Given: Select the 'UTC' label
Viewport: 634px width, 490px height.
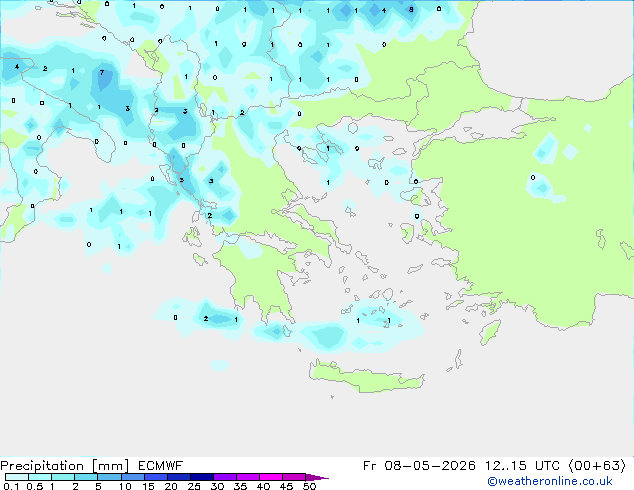Looking at the screenshot, I should 547,466.
